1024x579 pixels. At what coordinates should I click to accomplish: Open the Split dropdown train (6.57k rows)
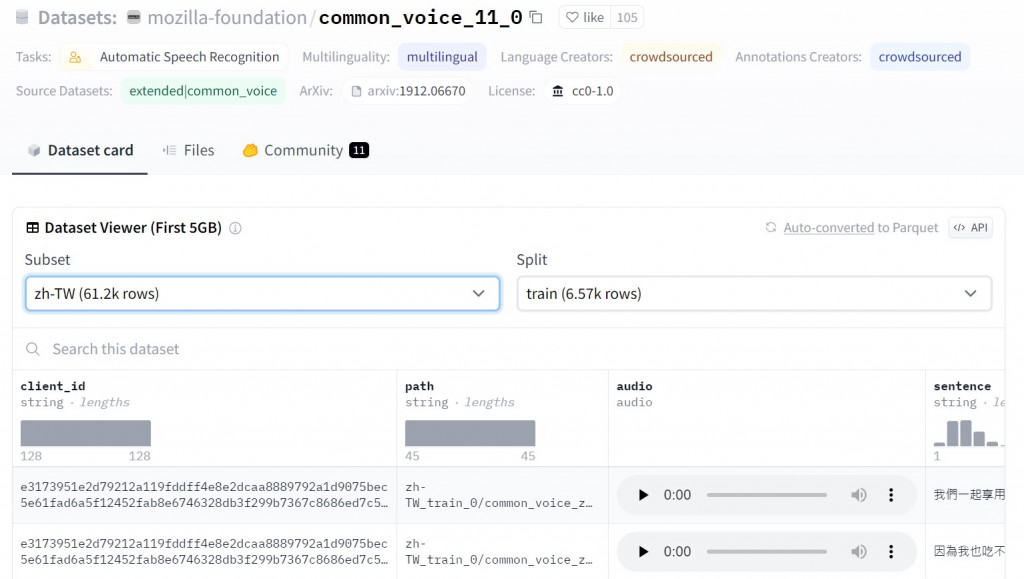click(x=754, y=294)
